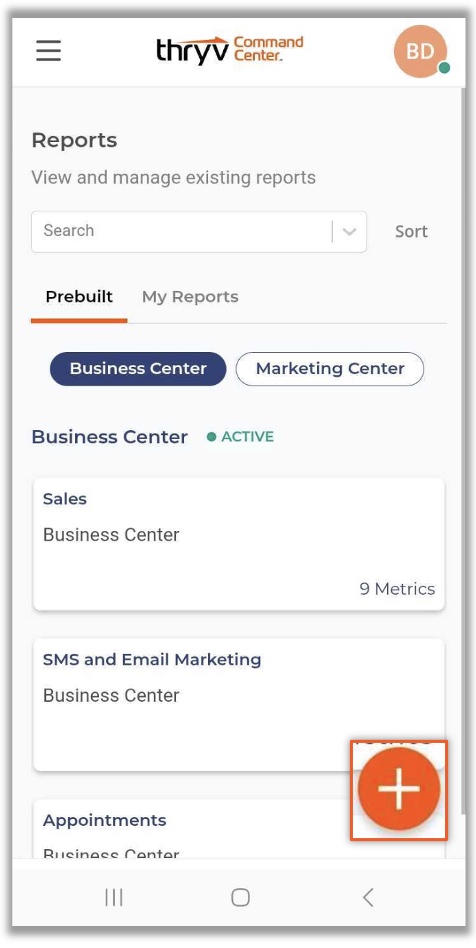Open the Android recent apps icon
Viewport: 476px width, 948px height.
(114, 897)
